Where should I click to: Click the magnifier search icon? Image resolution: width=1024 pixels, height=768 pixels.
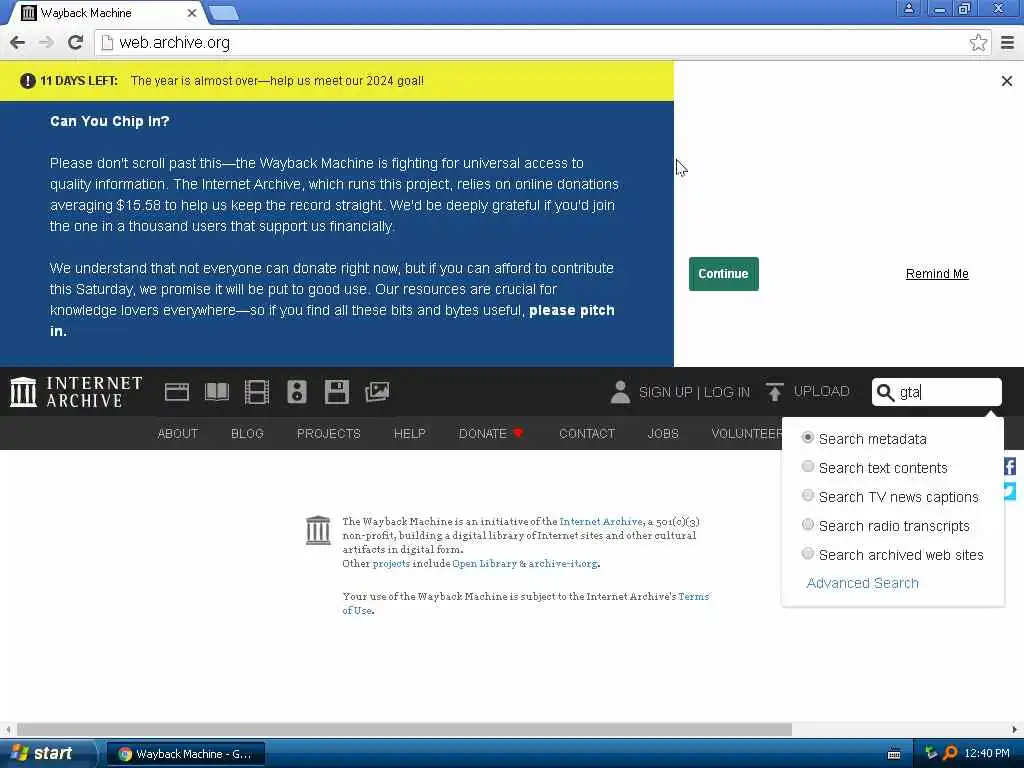(885, 392)
